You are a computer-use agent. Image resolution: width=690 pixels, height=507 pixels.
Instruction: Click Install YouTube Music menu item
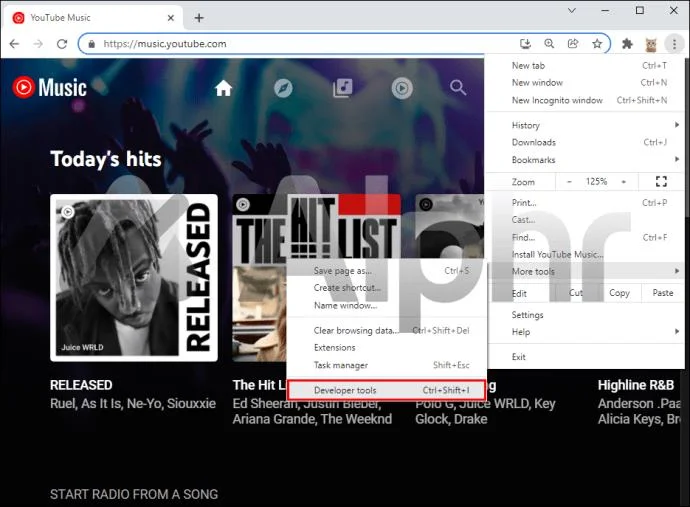point(585,255)
